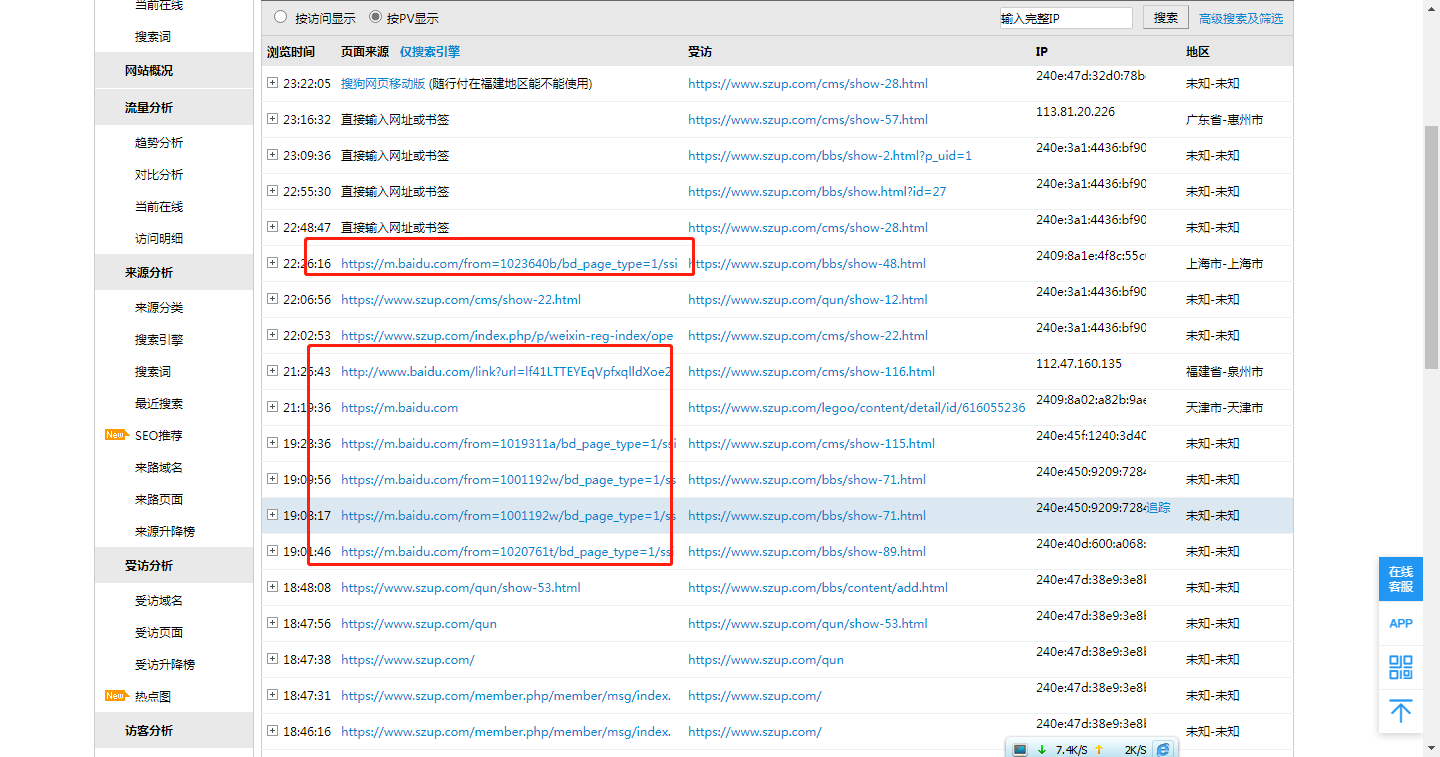Click the back-to-top arrow icon
Image resolution: width=1440 pixels, height=757 pixels.
coord(1400,711)
